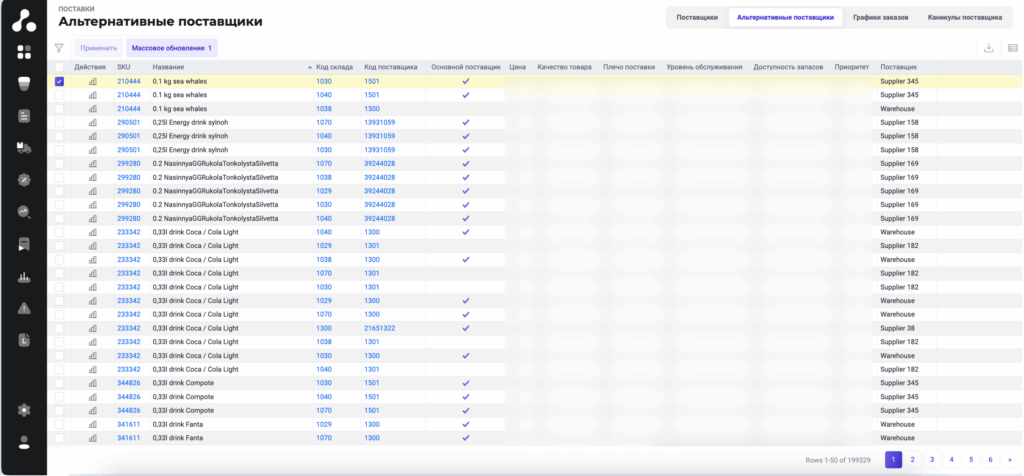Screen dimensions: 1024x476
Task: Check the first Energy drink sylnoh row
Action: coord(60,122)
